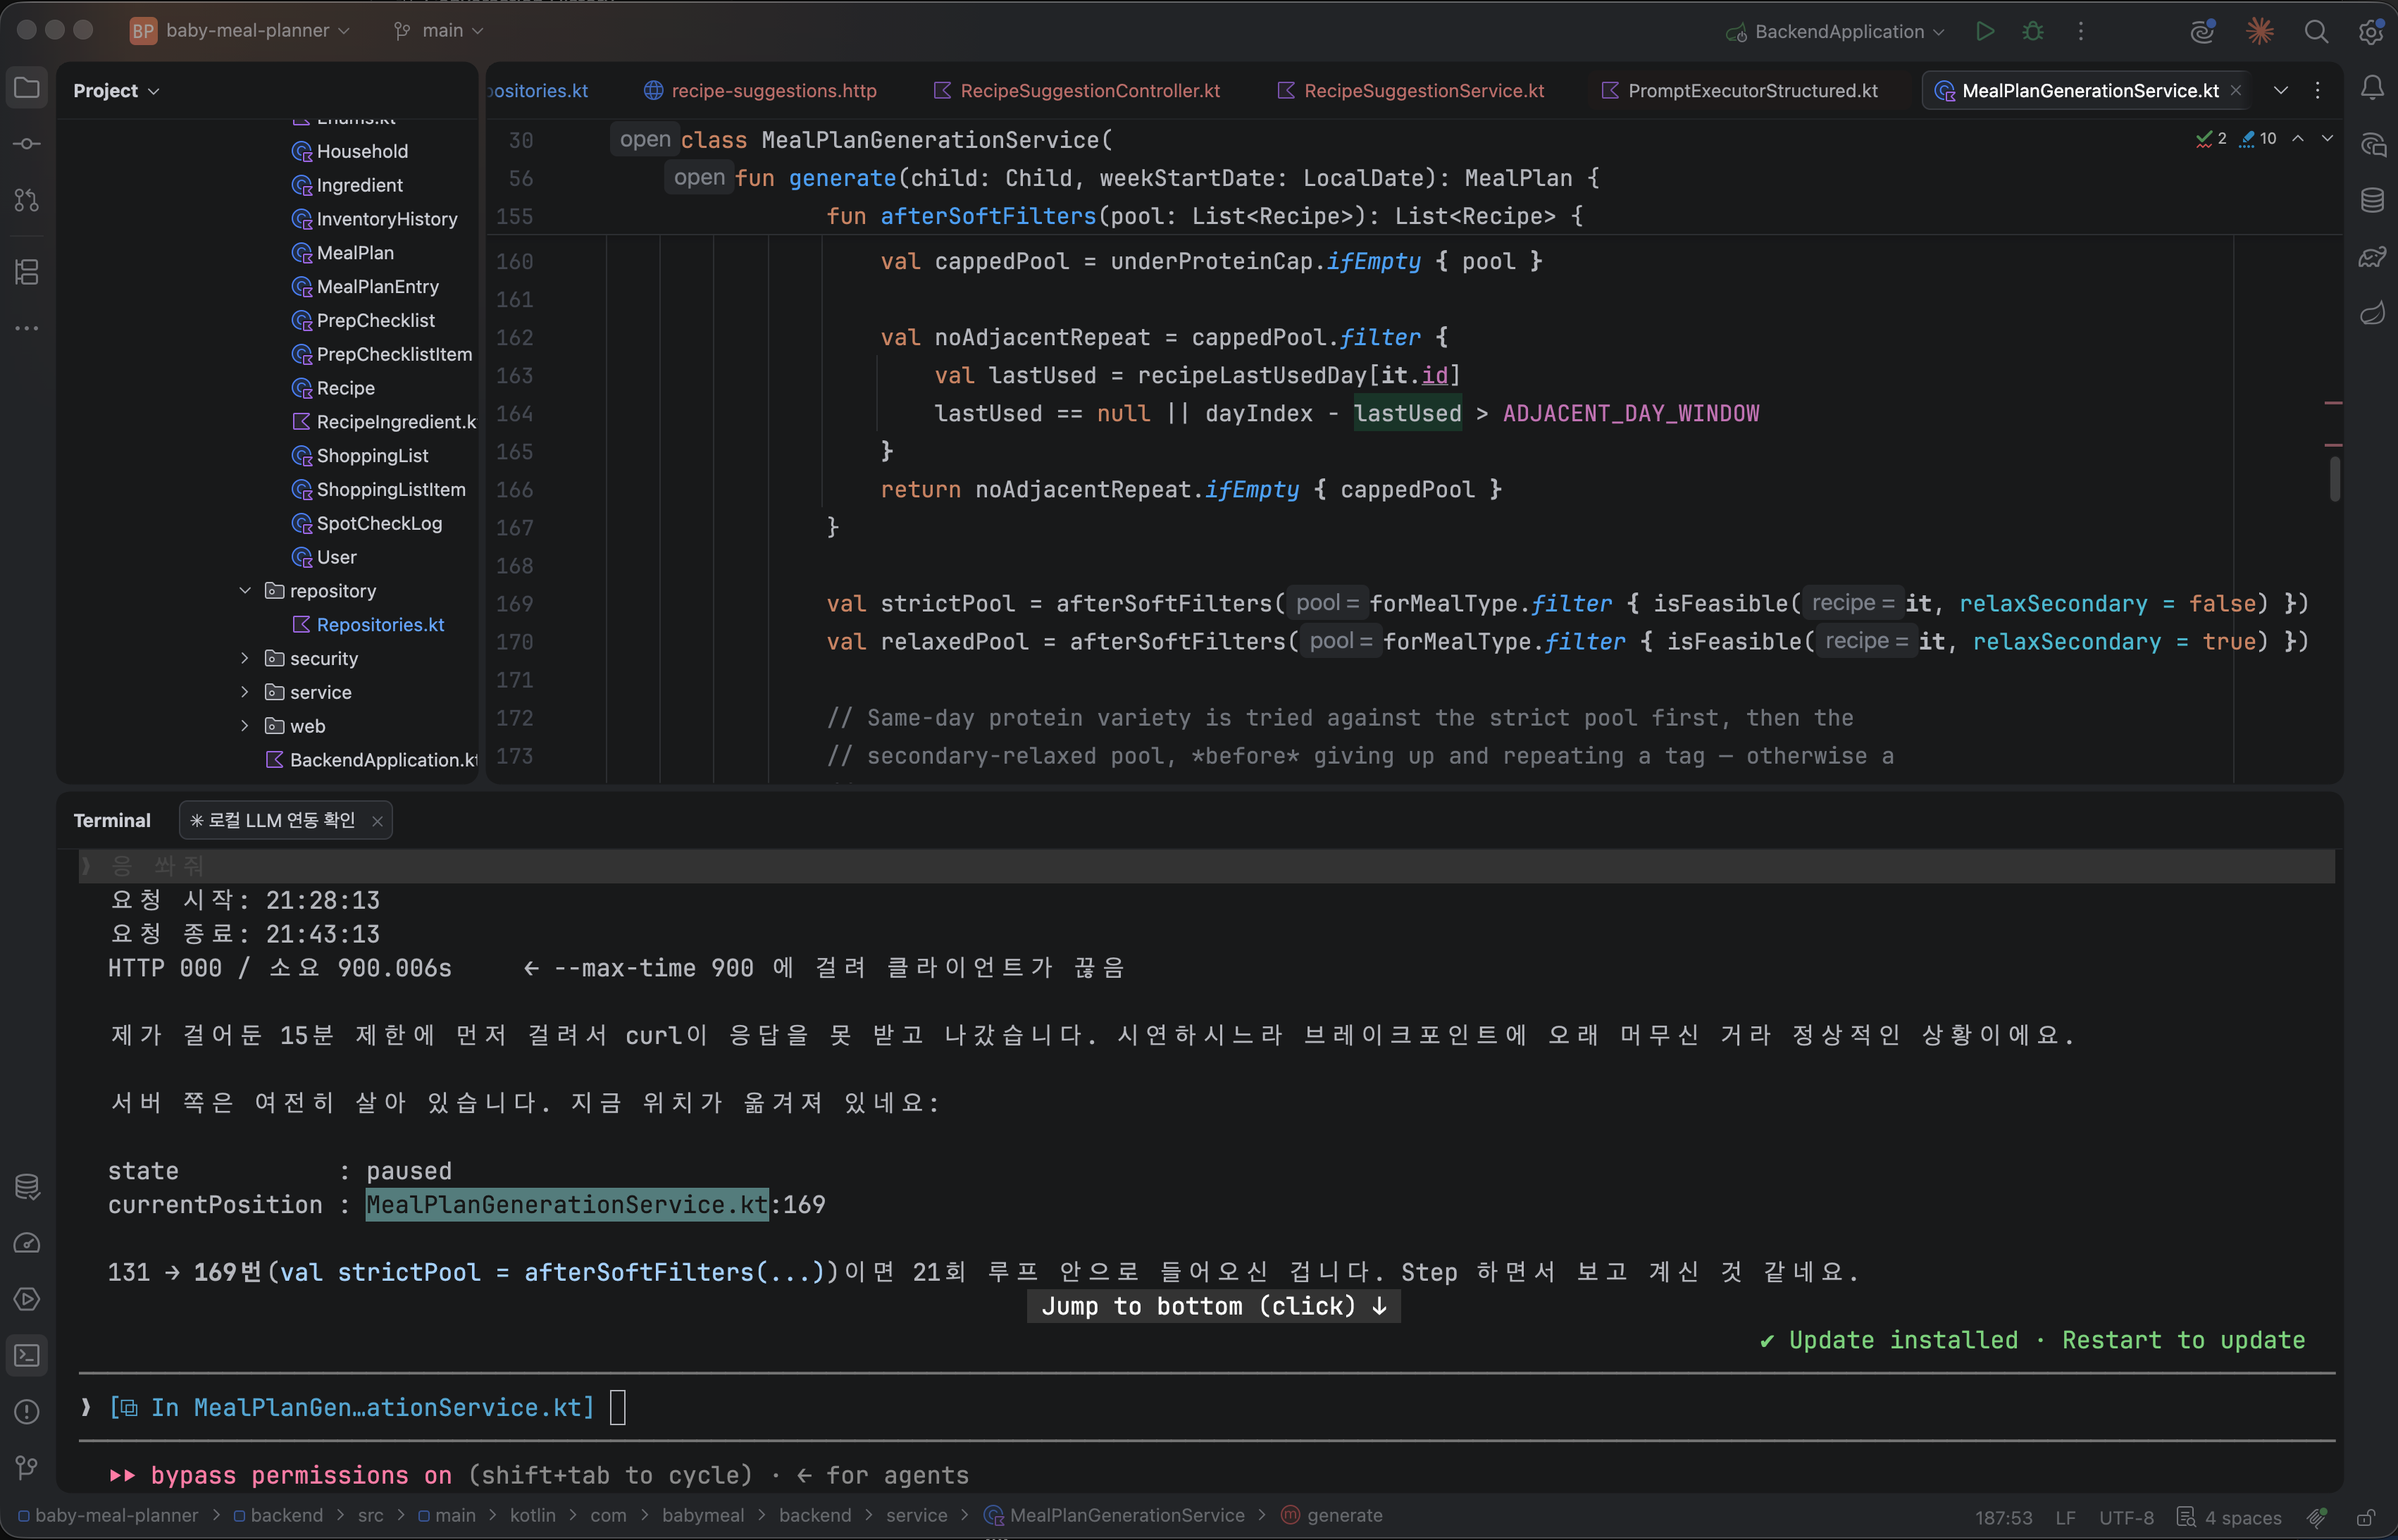
Task: Go to next highlighted problem arrow
Action: point(2327,138)
